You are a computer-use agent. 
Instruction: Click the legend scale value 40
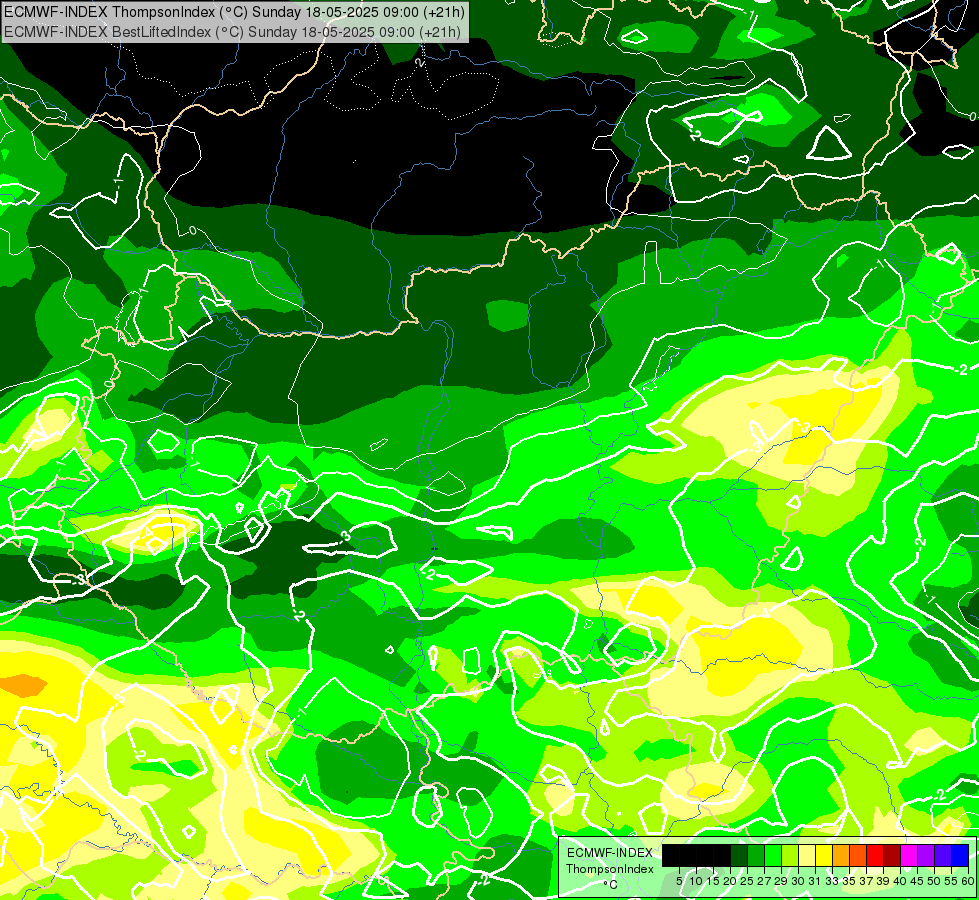pos(900,881)
